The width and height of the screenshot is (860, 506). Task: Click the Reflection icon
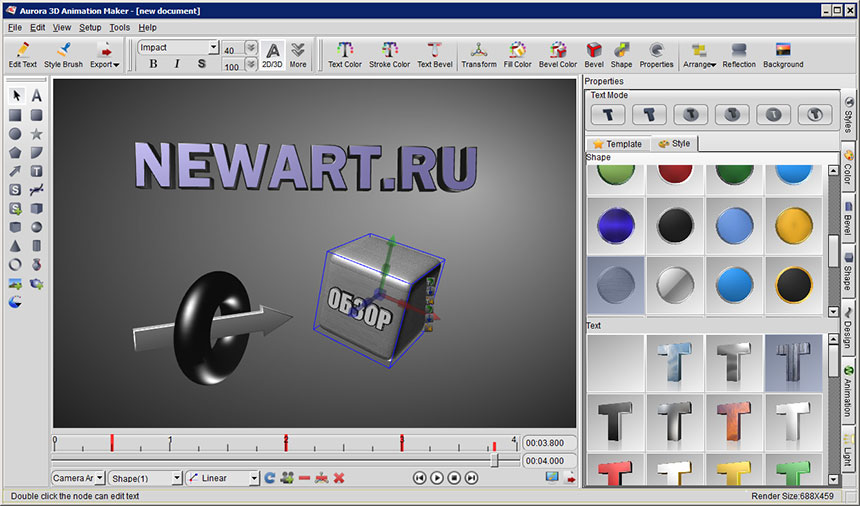click(x=739, y=55)
